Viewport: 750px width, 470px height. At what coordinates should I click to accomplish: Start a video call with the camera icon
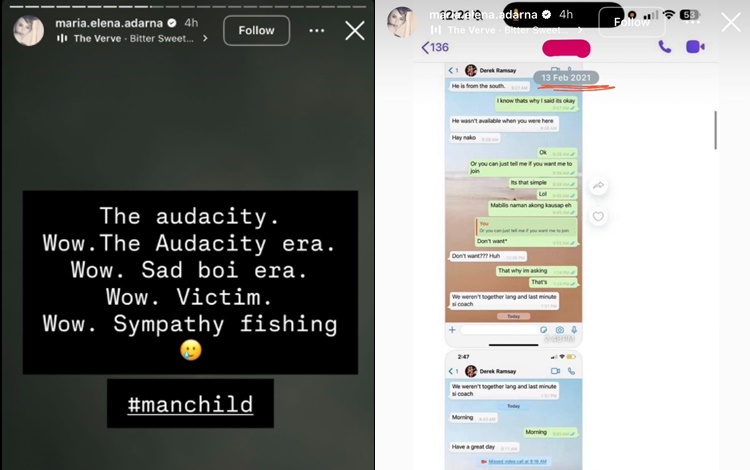(695, 47)
